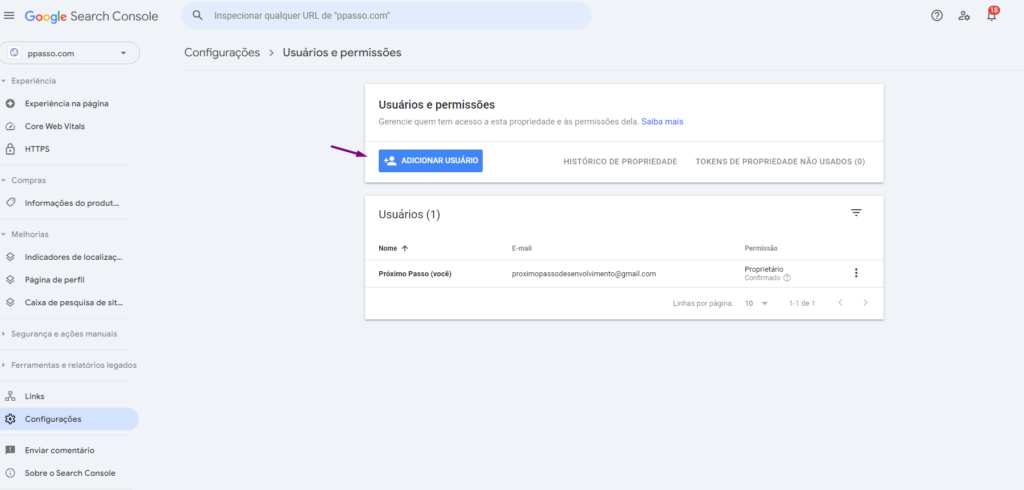Go to the next page of users
Screen dimensions: 1024x490
[x=865, y=302]
